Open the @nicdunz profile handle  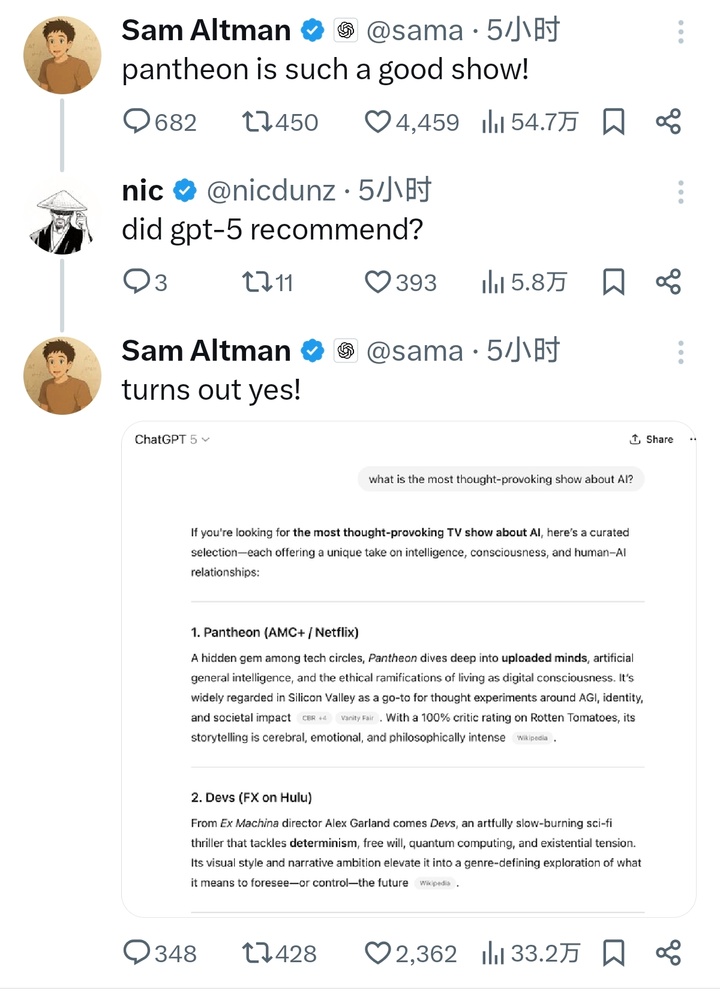[x=271, y=191]
